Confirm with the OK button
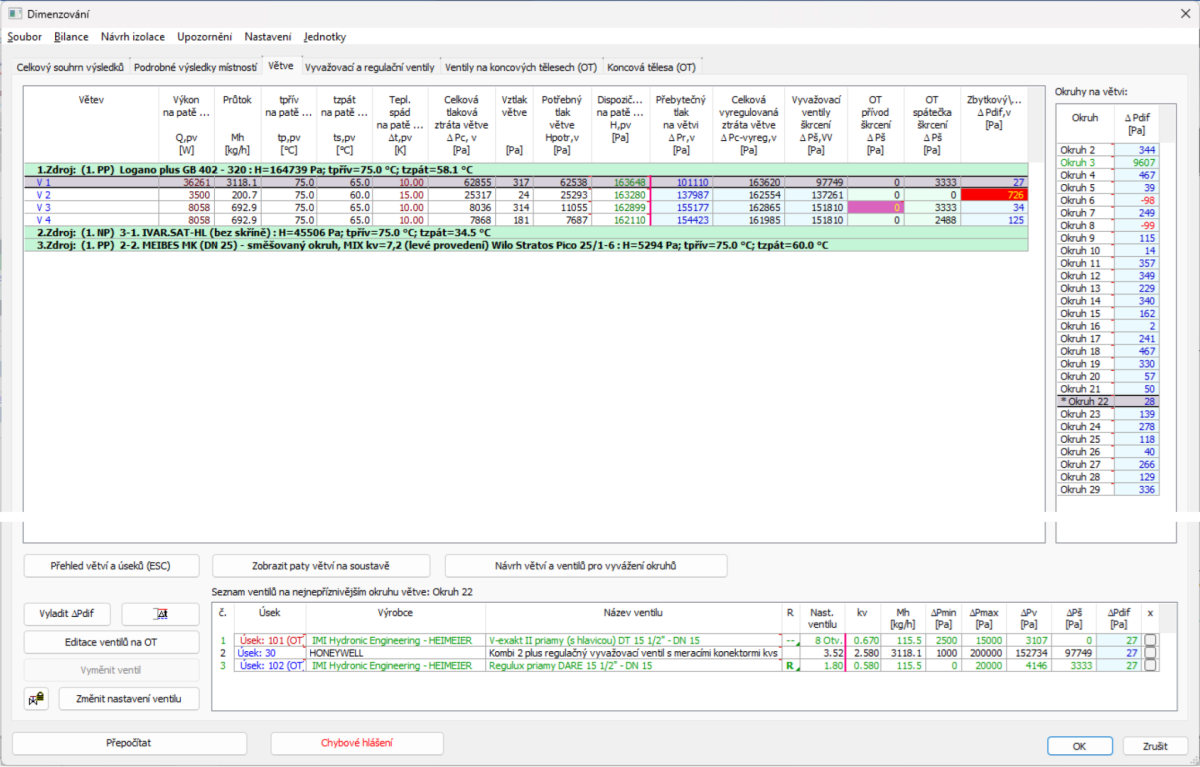This screenshot has width=1200, height=767. pyautogui.click(x=1080, y=746)
